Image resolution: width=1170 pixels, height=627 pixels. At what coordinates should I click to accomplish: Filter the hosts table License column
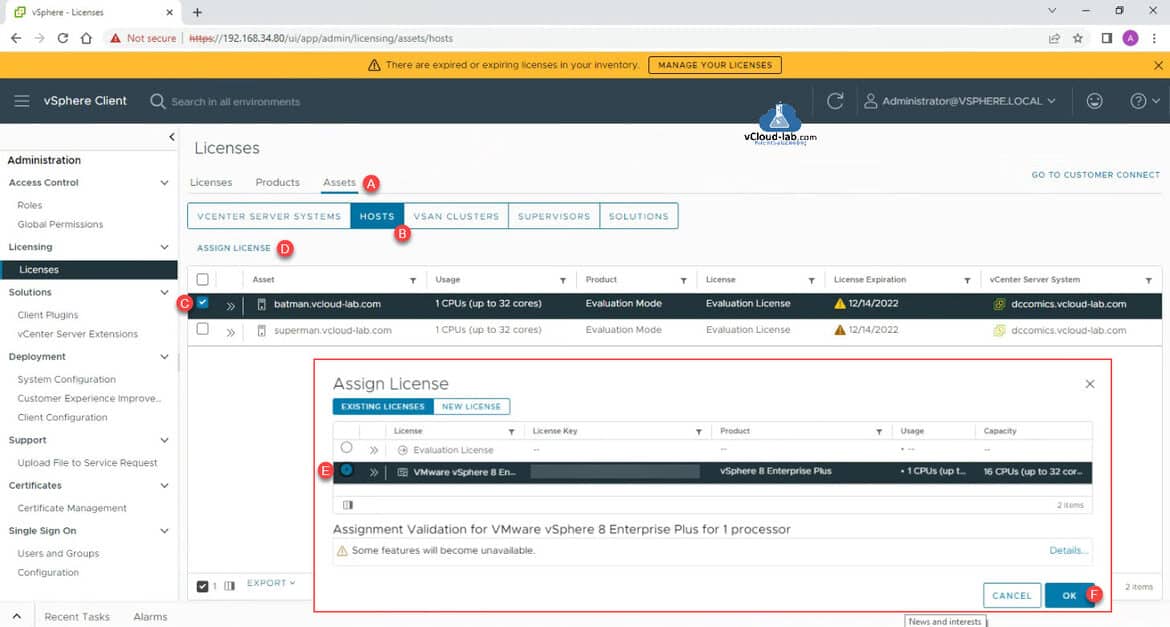tap(811, 281)
